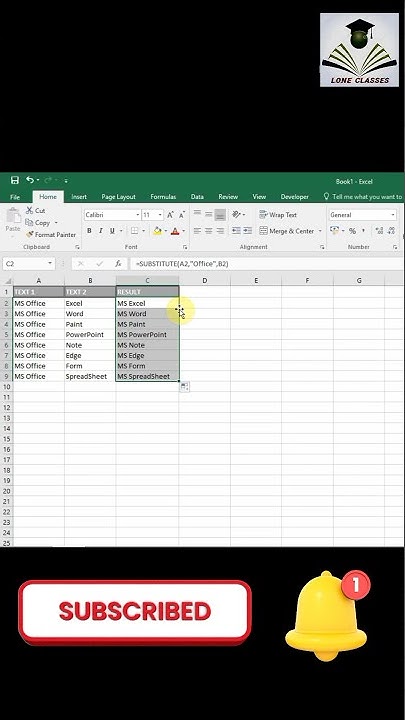Open the Developer tab

pyautogui.click(x=294, y=197)
